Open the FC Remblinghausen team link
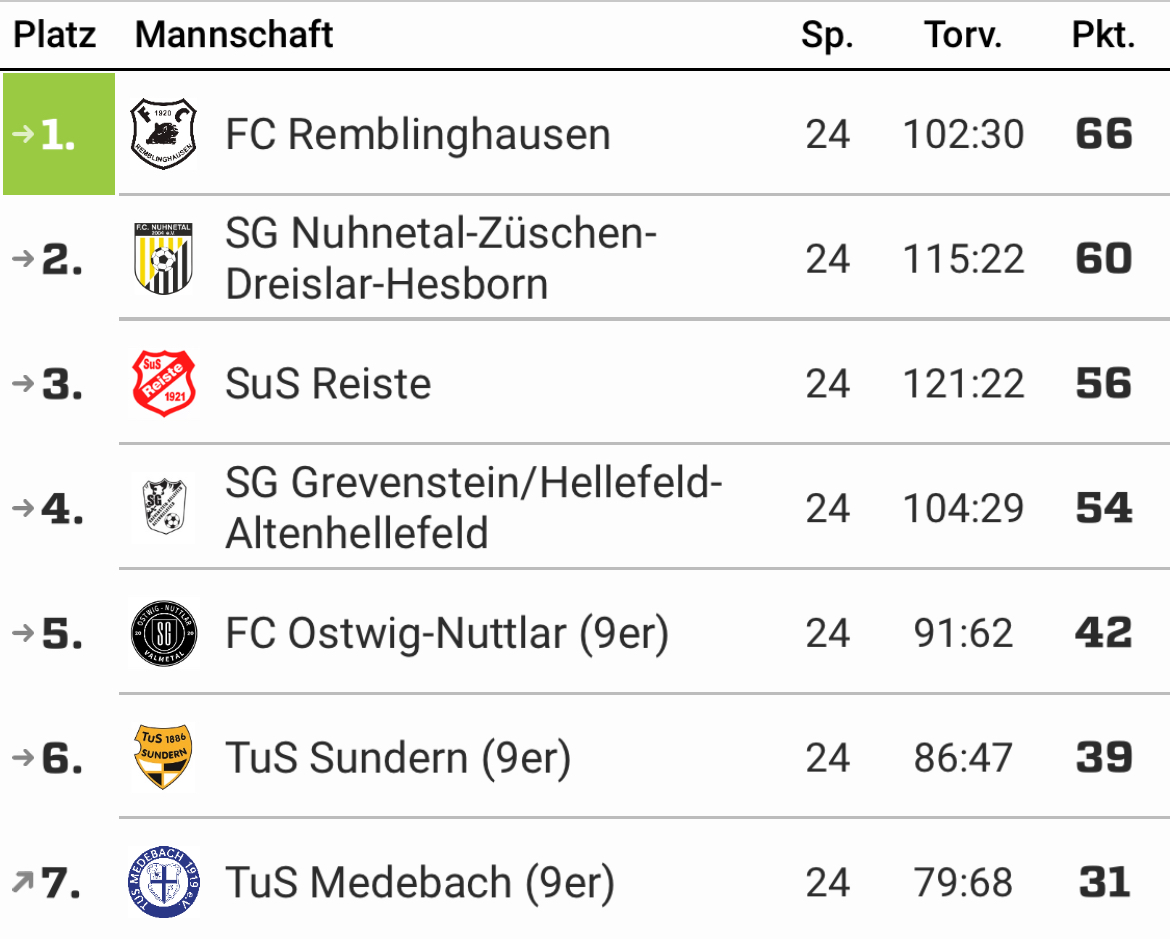 pos(418,134)
